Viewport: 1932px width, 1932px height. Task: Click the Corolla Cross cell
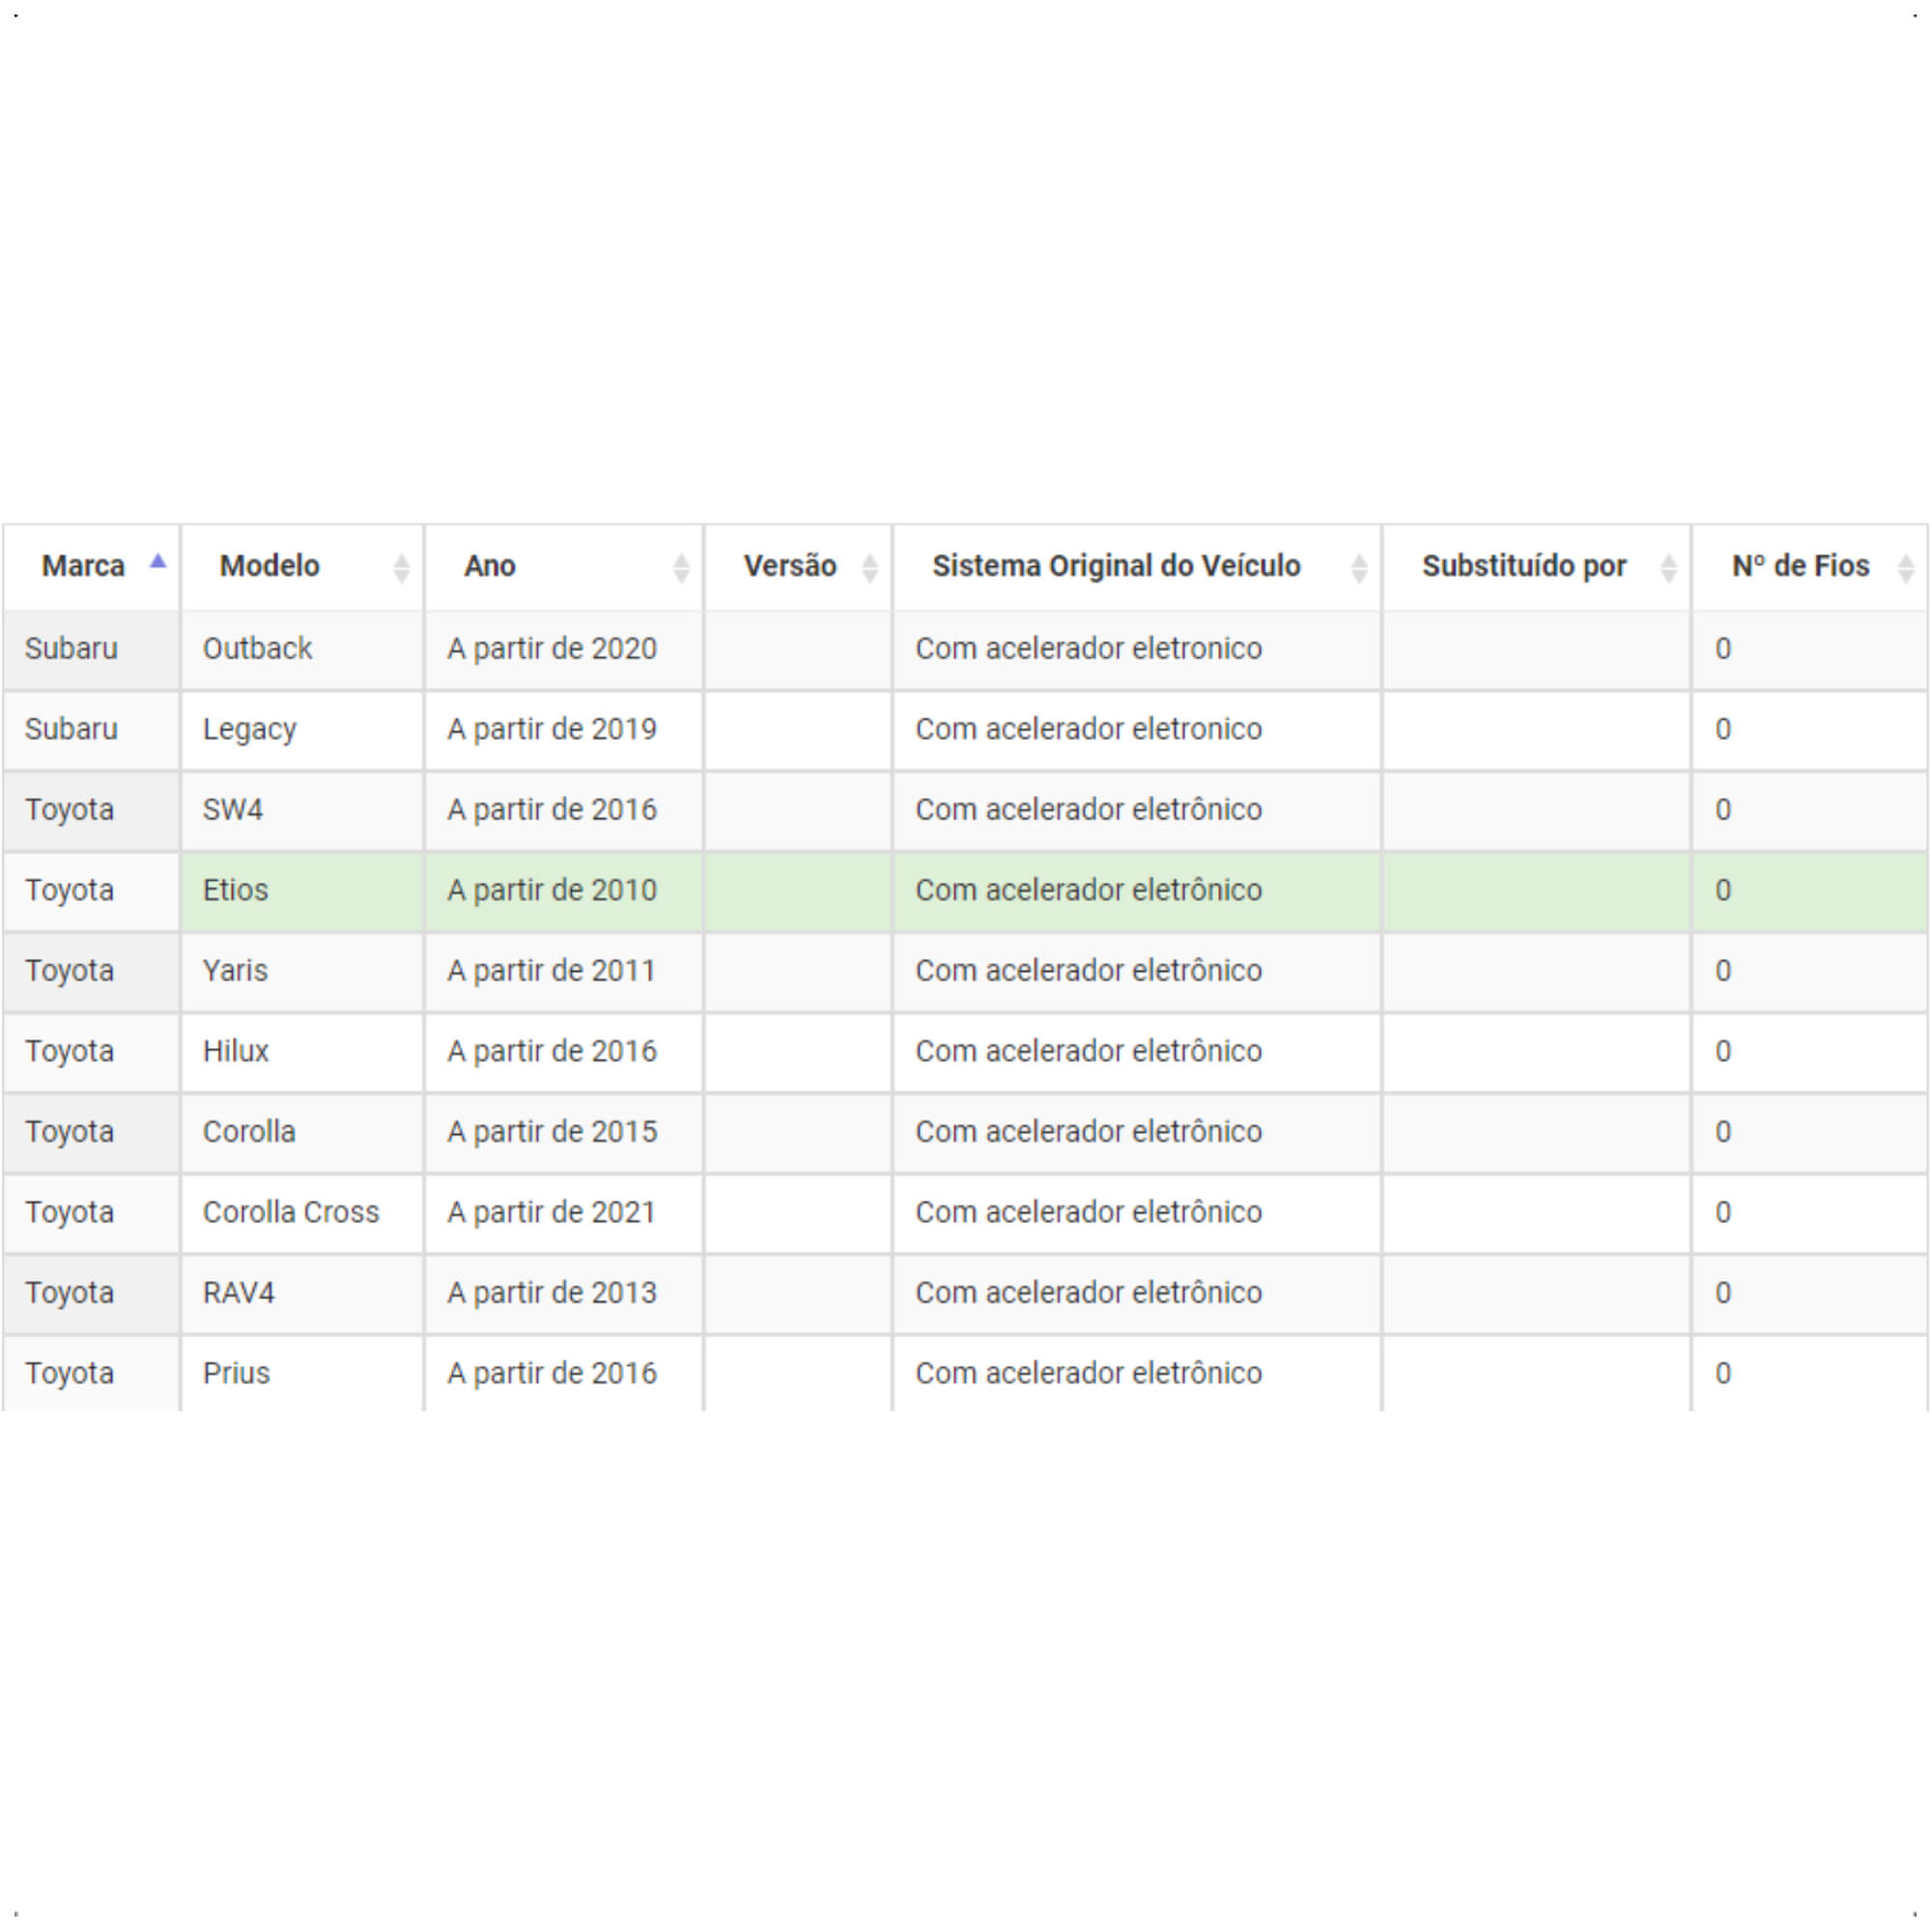pos(302,1213)
